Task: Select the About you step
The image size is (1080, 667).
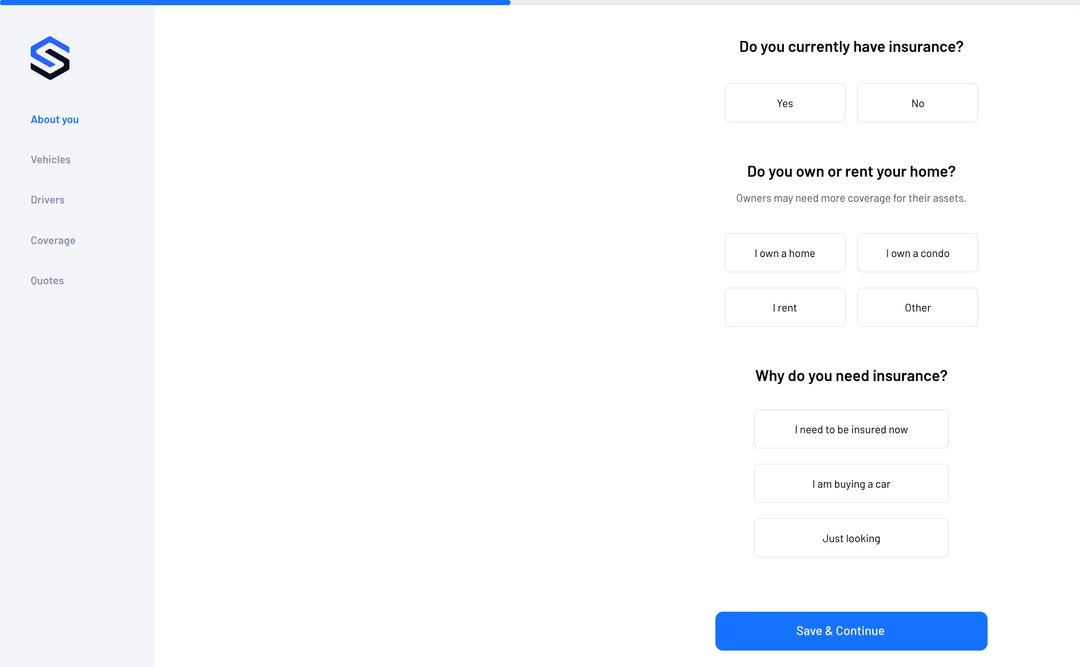Action: (x=54, y=119)
